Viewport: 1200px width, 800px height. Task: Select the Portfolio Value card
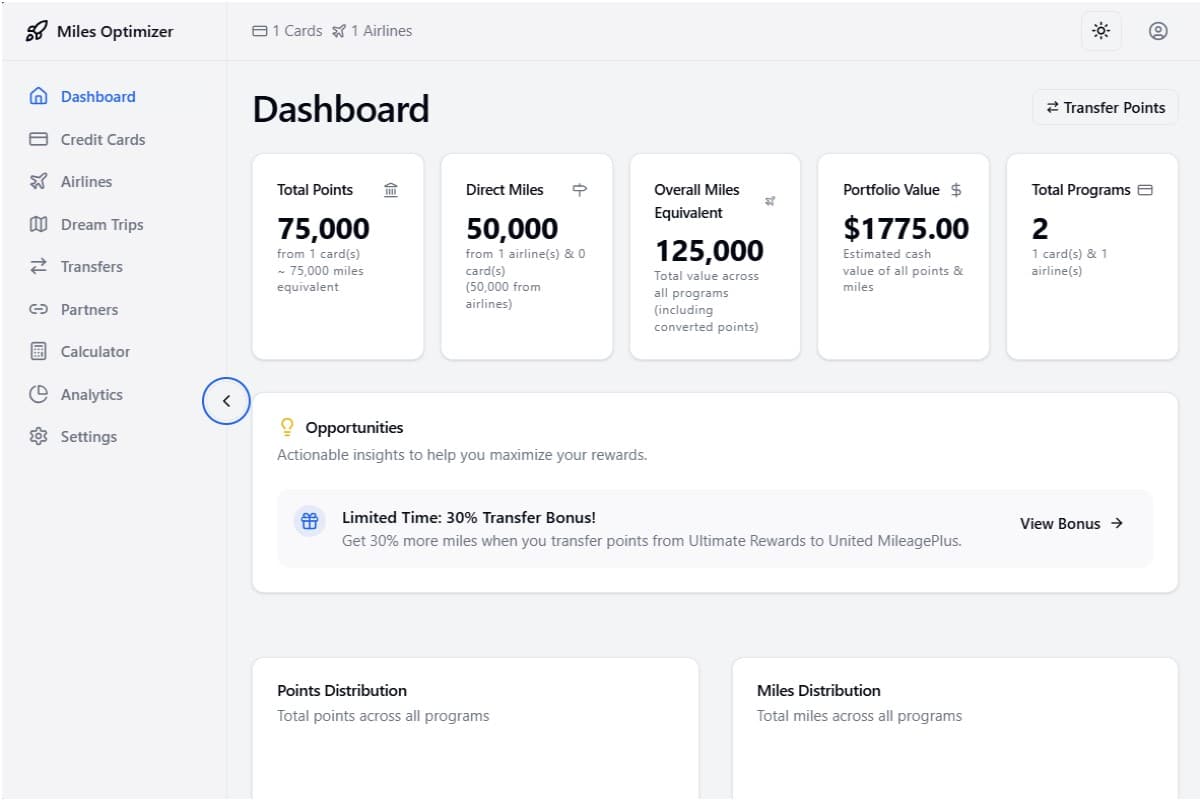point(903,256)
